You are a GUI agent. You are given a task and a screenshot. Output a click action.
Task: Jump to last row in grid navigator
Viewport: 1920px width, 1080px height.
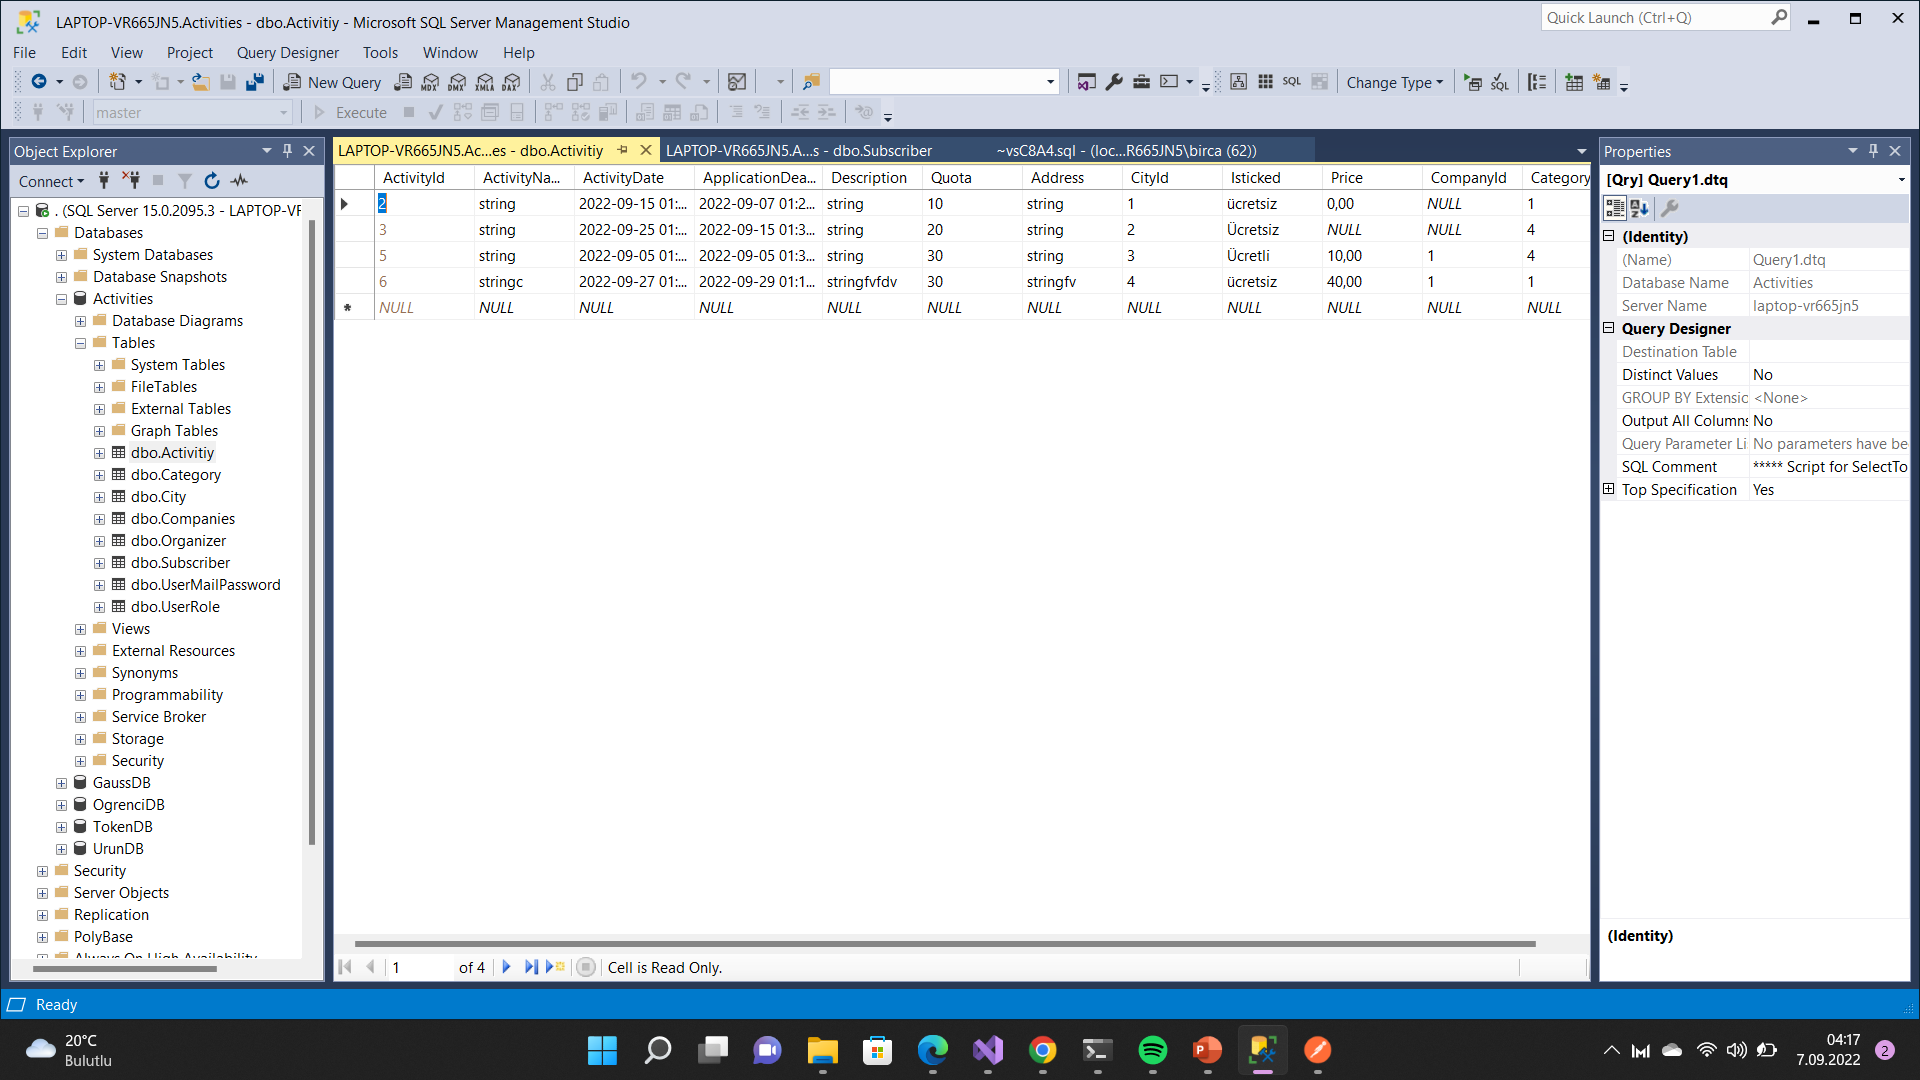pos(531,967)
